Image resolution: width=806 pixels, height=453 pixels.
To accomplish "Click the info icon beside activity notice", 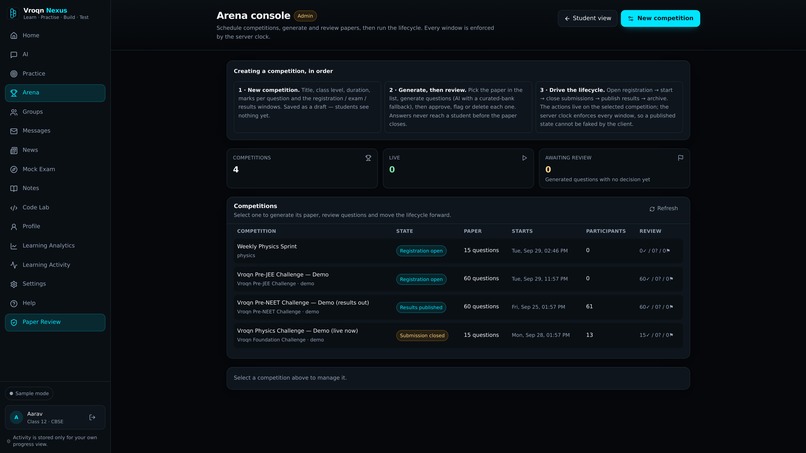I will tap(8, 441).
